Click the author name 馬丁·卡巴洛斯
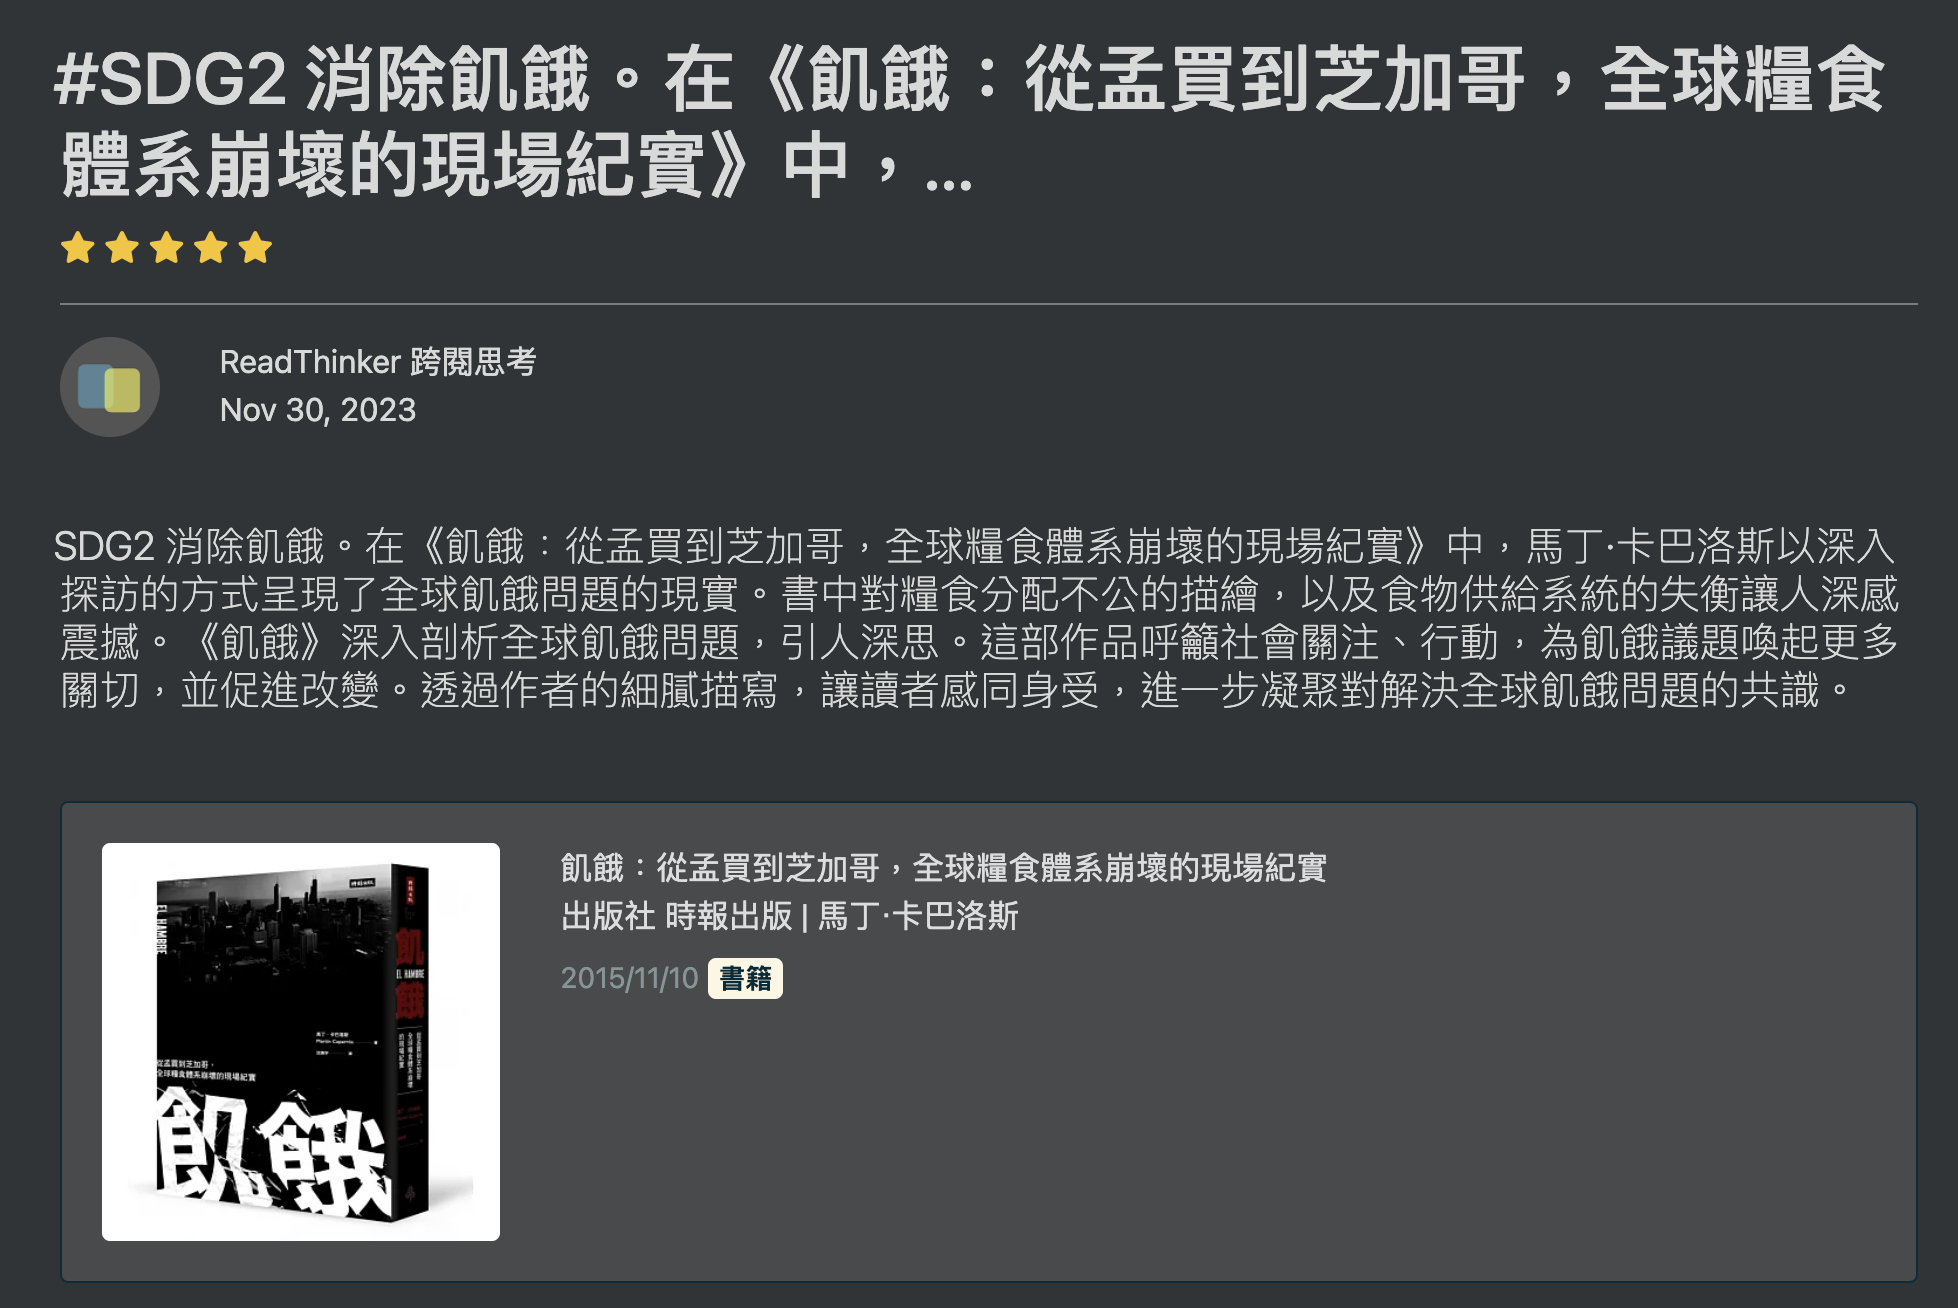This screenshot has width=1958, height=1308. (919, 916)
